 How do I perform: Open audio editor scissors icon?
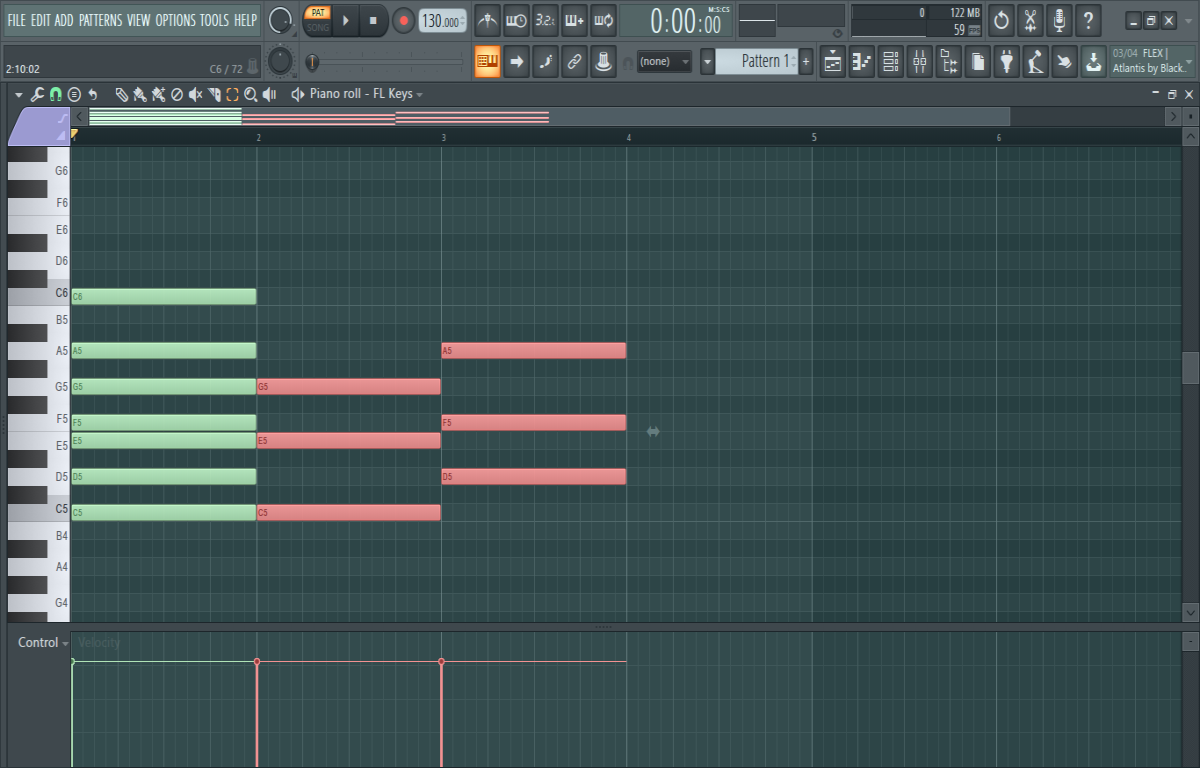coord(1030,20)
